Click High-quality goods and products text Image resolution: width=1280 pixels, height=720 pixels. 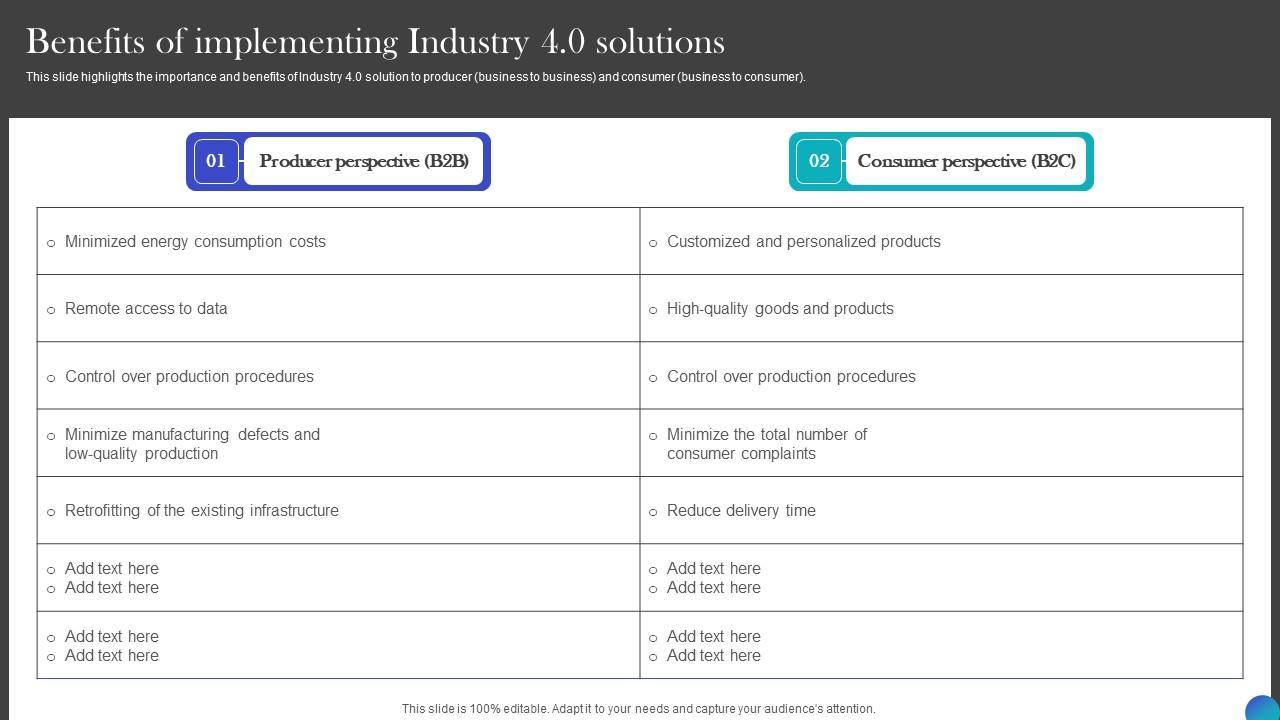point(780,309)
